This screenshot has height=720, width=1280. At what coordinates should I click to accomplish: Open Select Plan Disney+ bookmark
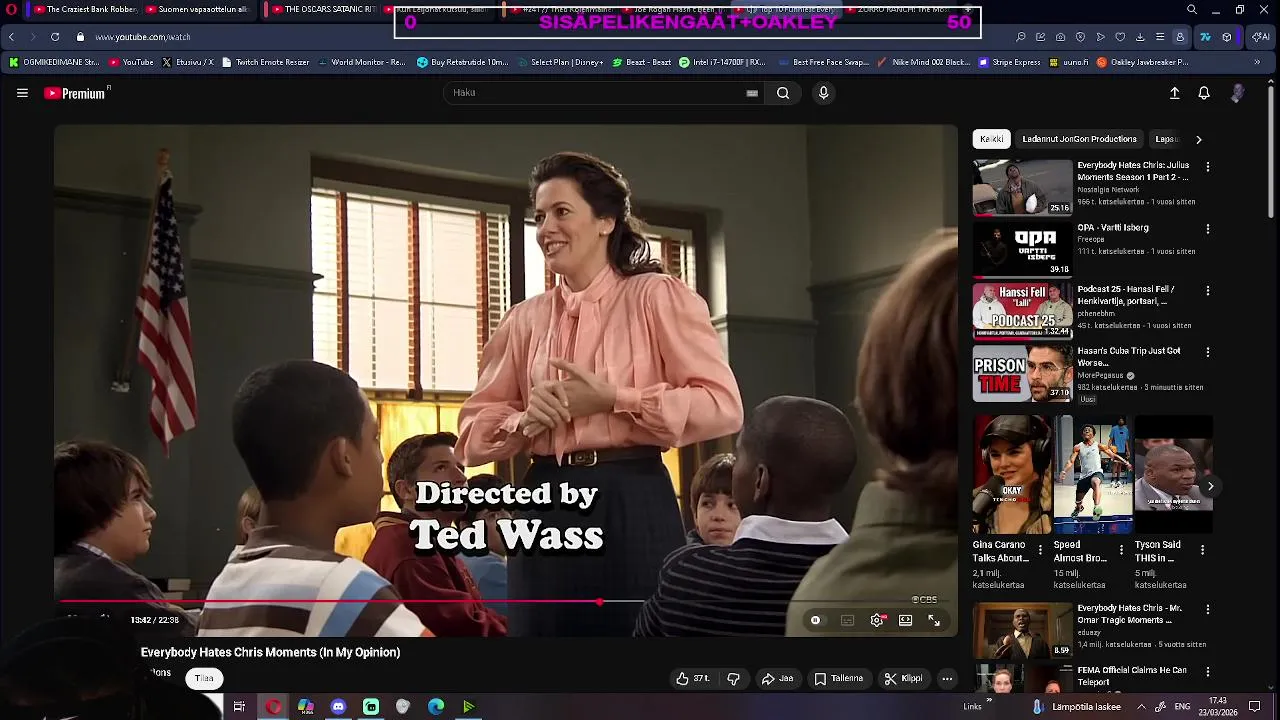(x=560, y=62)
